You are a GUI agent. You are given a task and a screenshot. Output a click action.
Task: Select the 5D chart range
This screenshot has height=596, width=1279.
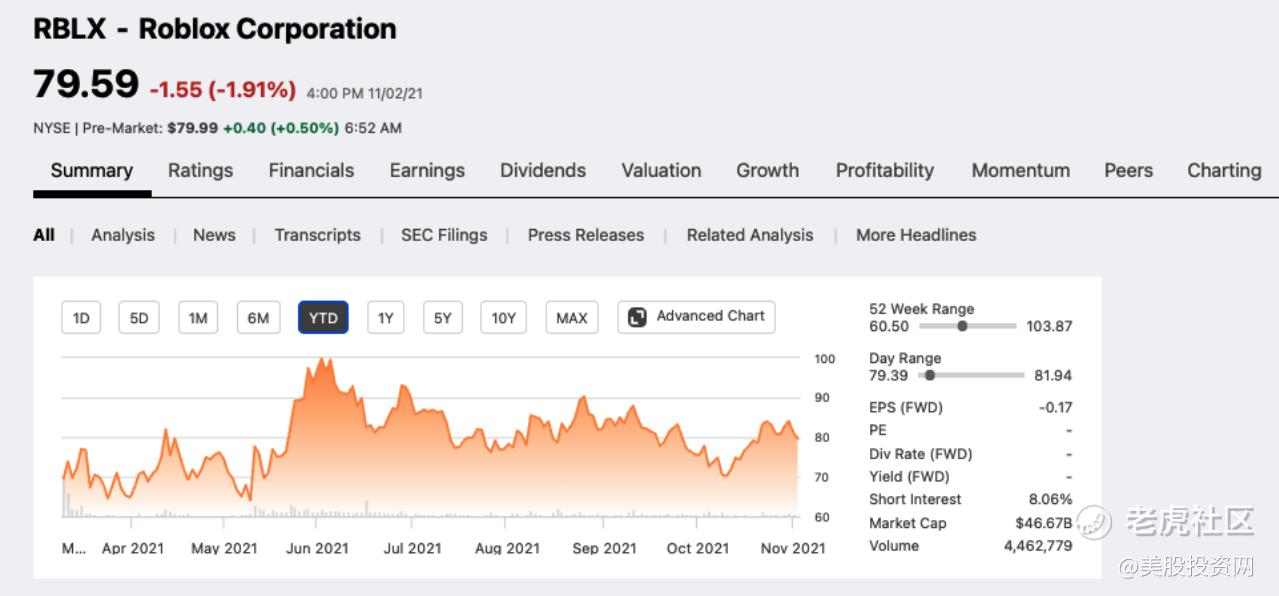click(139, 318)
